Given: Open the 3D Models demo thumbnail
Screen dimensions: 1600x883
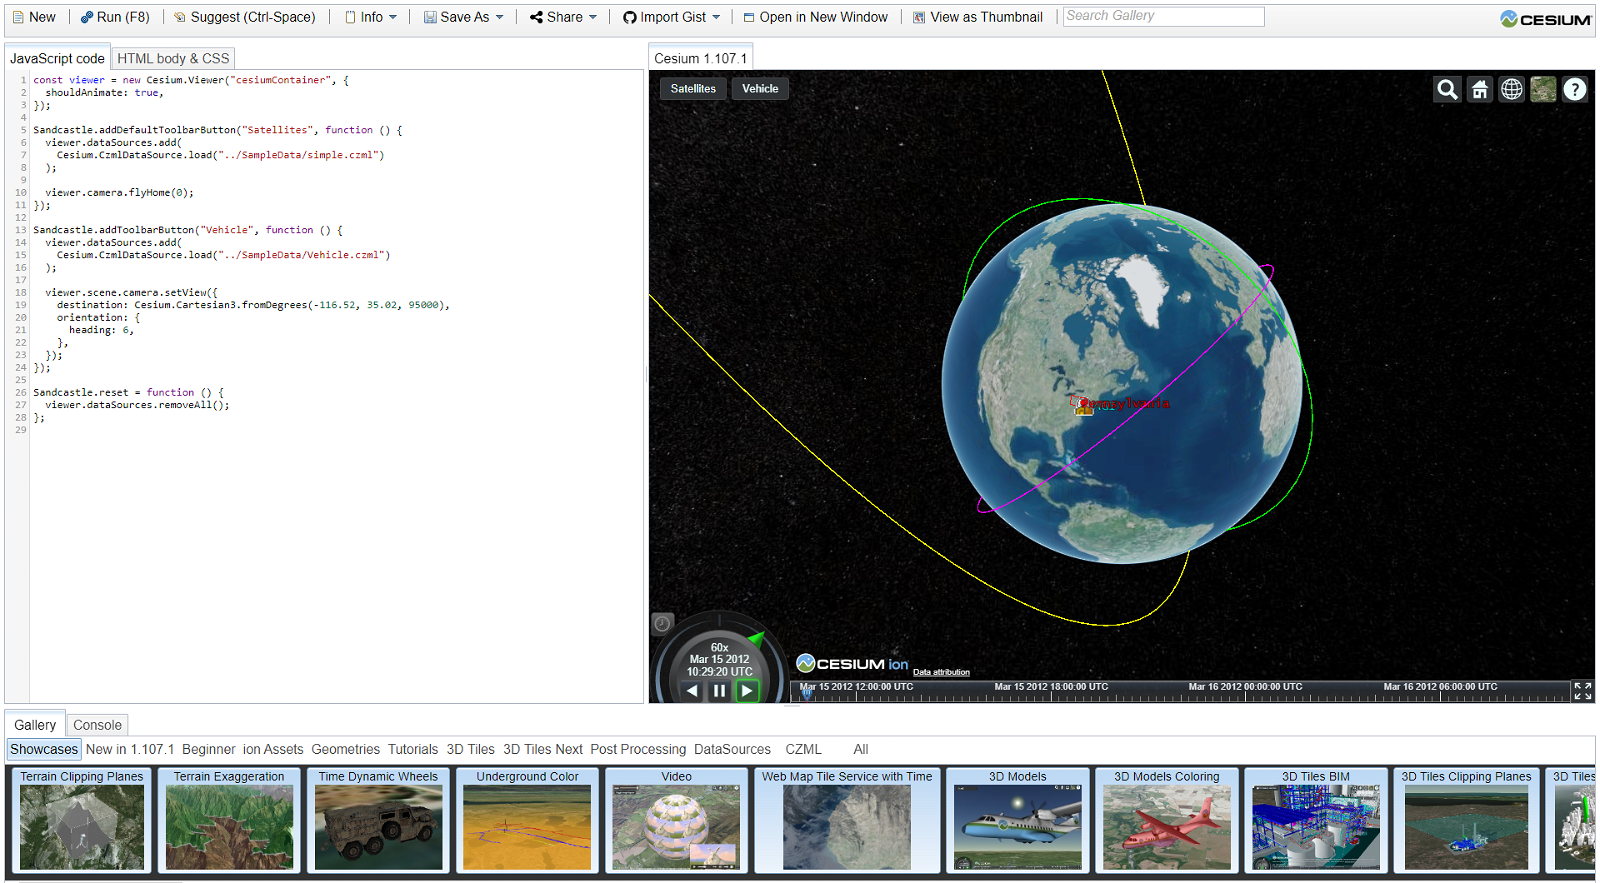Looking at the screenshot, I should 1017,820.
